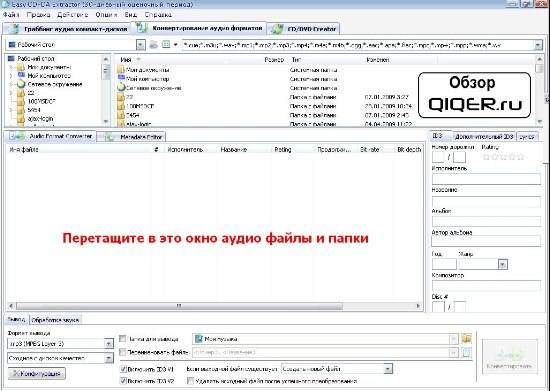
Task: Toggle Переименовать файлы checkbox
Action: point(122,352)
